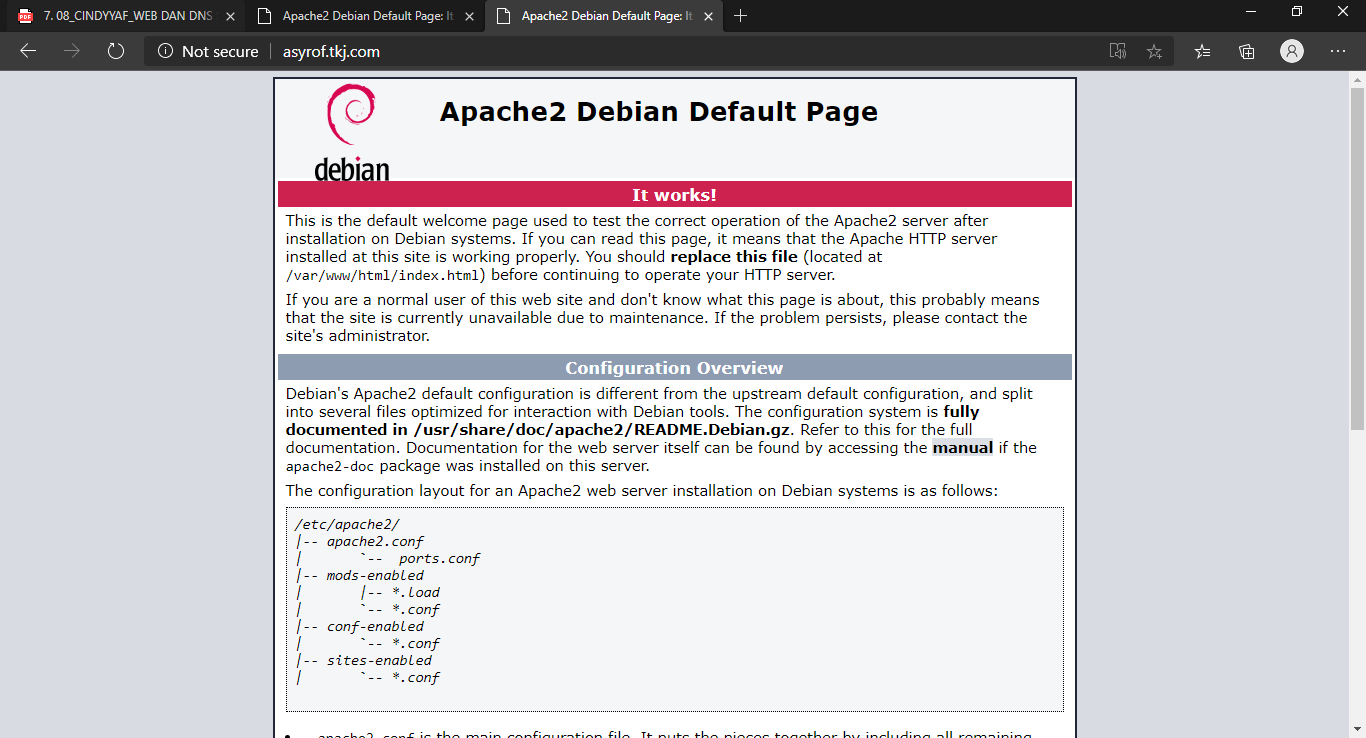Close the active Apache2 Debian tab
1366x738 pixels.
pos(706,16)
